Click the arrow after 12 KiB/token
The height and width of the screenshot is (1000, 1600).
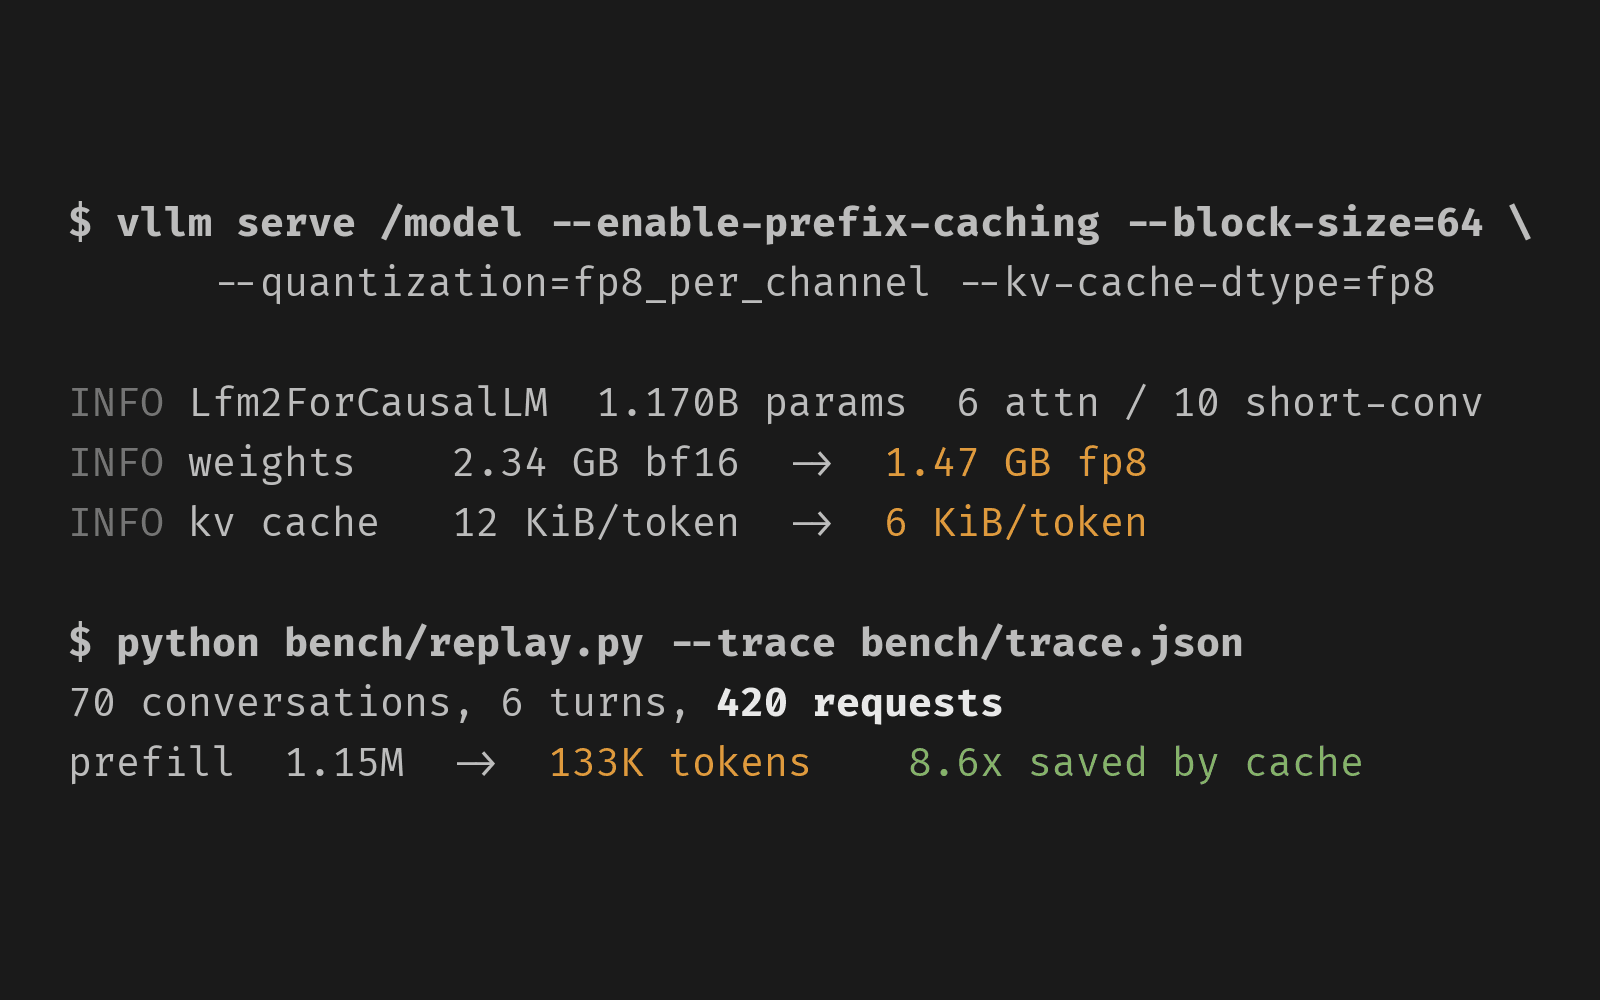811,523
